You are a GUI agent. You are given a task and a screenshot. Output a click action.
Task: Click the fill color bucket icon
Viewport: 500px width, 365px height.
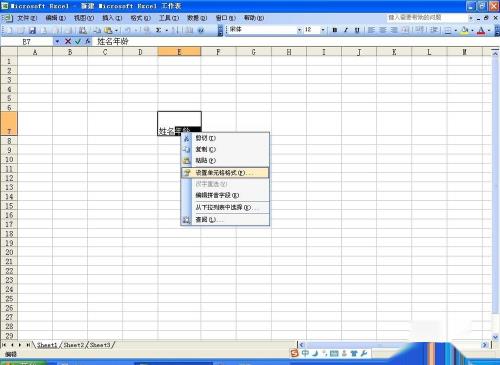coord(464,30)
